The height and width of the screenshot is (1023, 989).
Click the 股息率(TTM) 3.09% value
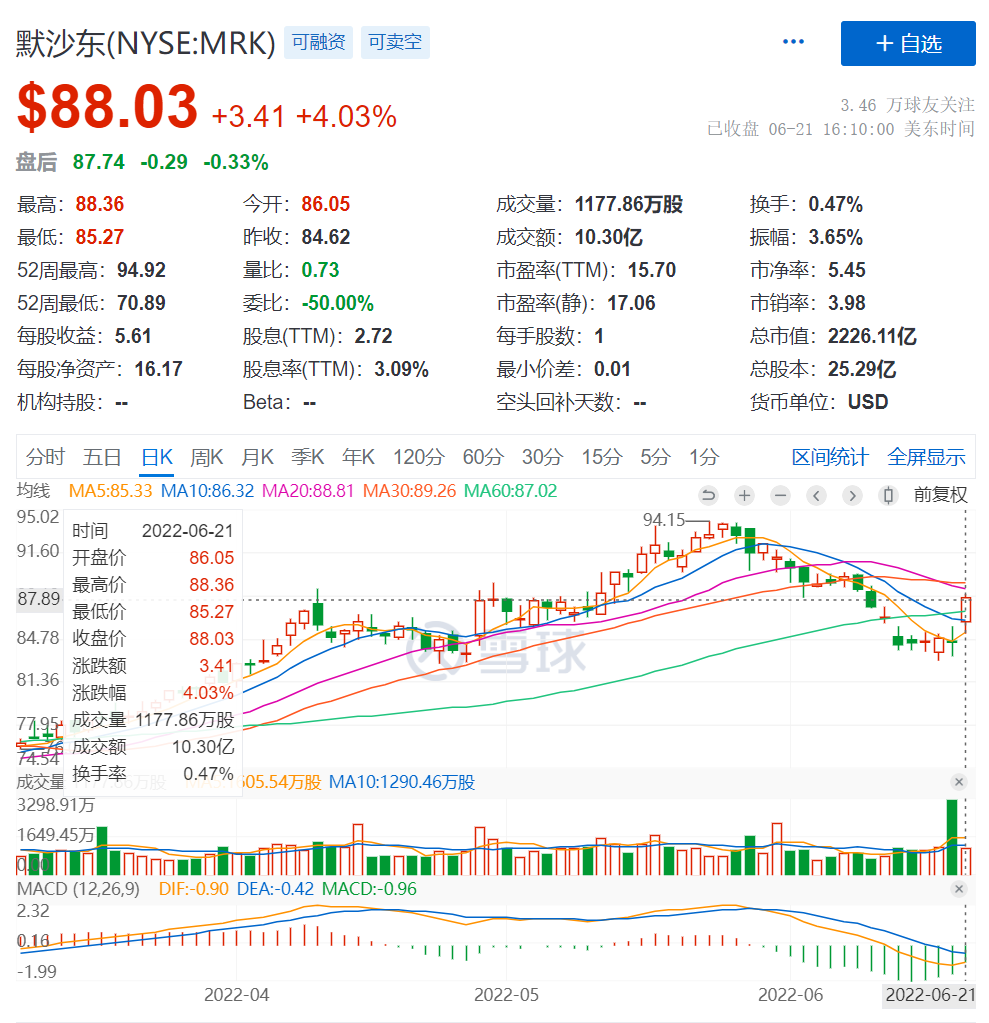(401, 369)
